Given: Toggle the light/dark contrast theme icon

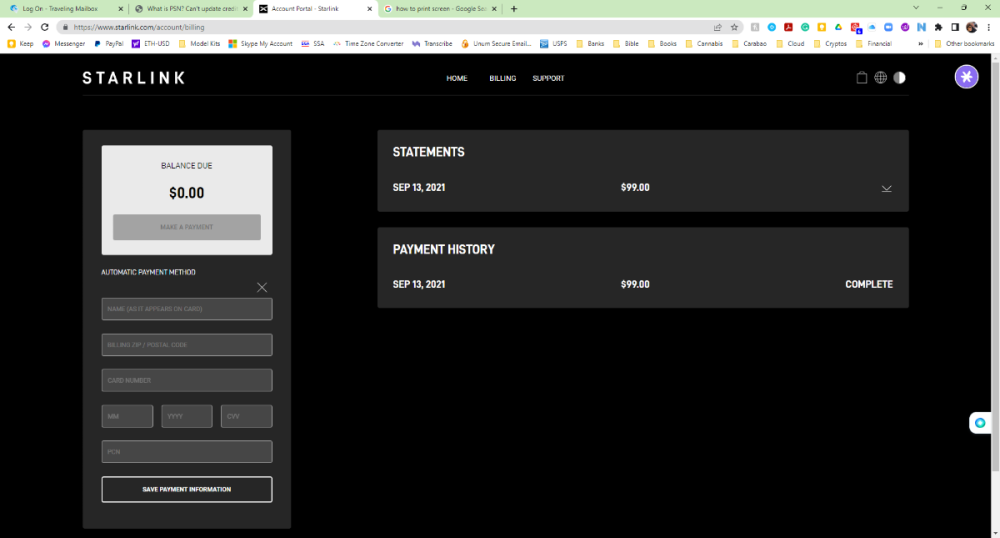Looking at the screenshot, I should 900,78.
